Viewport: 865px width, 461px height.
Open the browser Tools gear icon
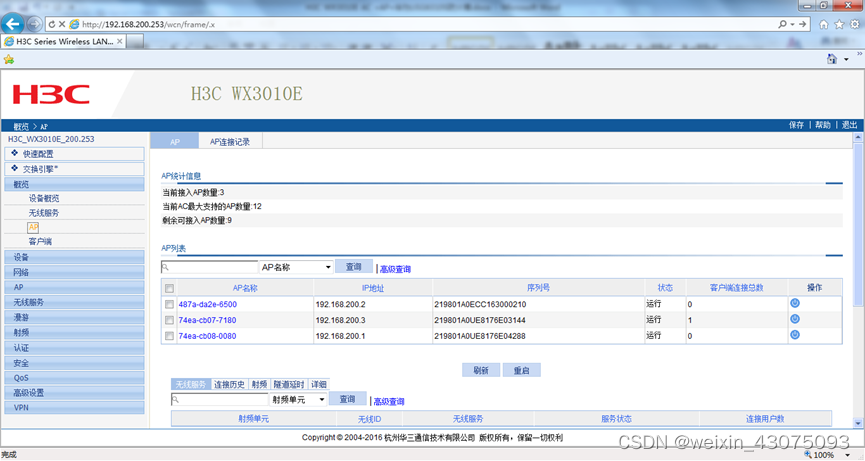[x=855, y=24]
